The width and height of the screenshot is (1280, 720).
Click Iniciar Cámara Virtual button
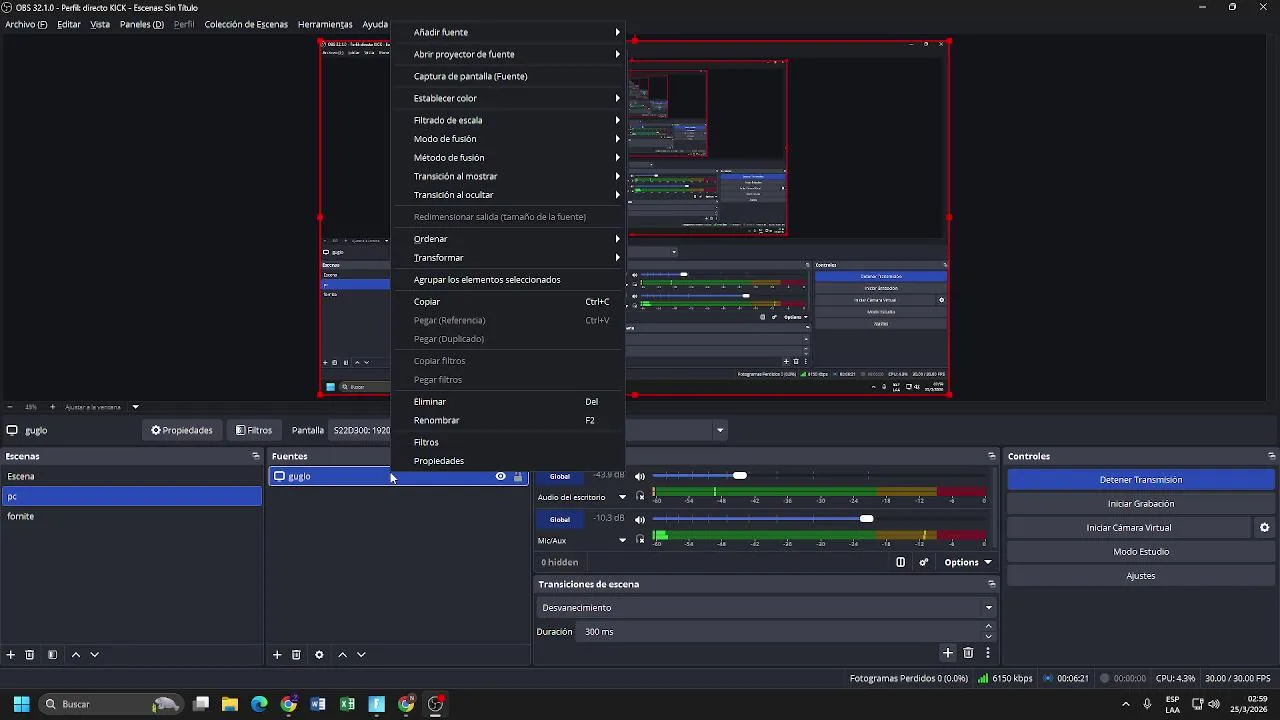(x=1129, y=528)
